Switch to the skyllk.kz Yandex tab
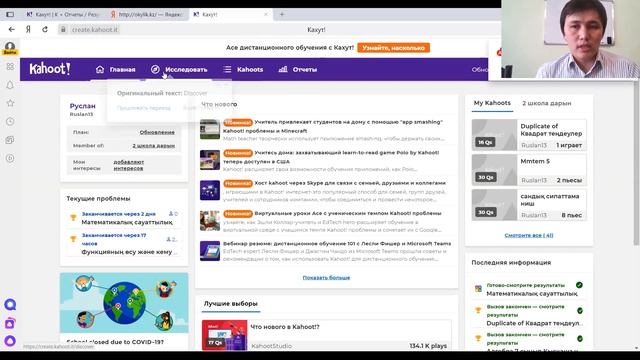The height and width of the screenshot is (360, 640). [147, 14]
